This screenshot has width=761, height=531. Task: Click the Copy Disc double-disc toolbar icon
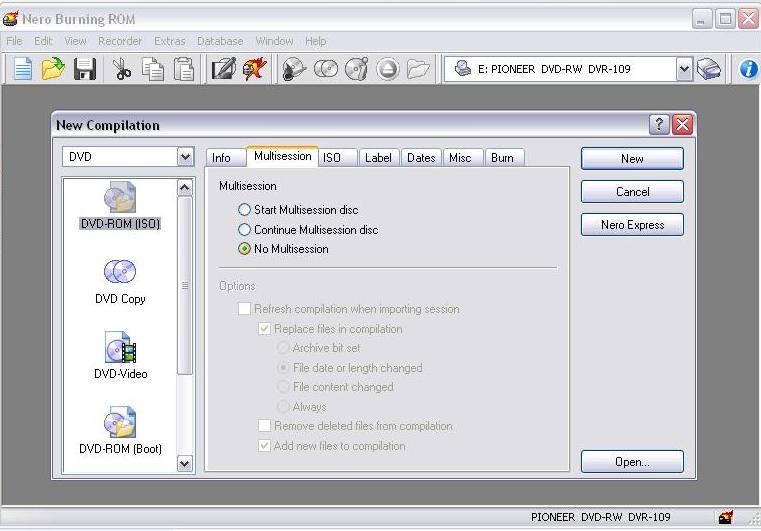326,68
